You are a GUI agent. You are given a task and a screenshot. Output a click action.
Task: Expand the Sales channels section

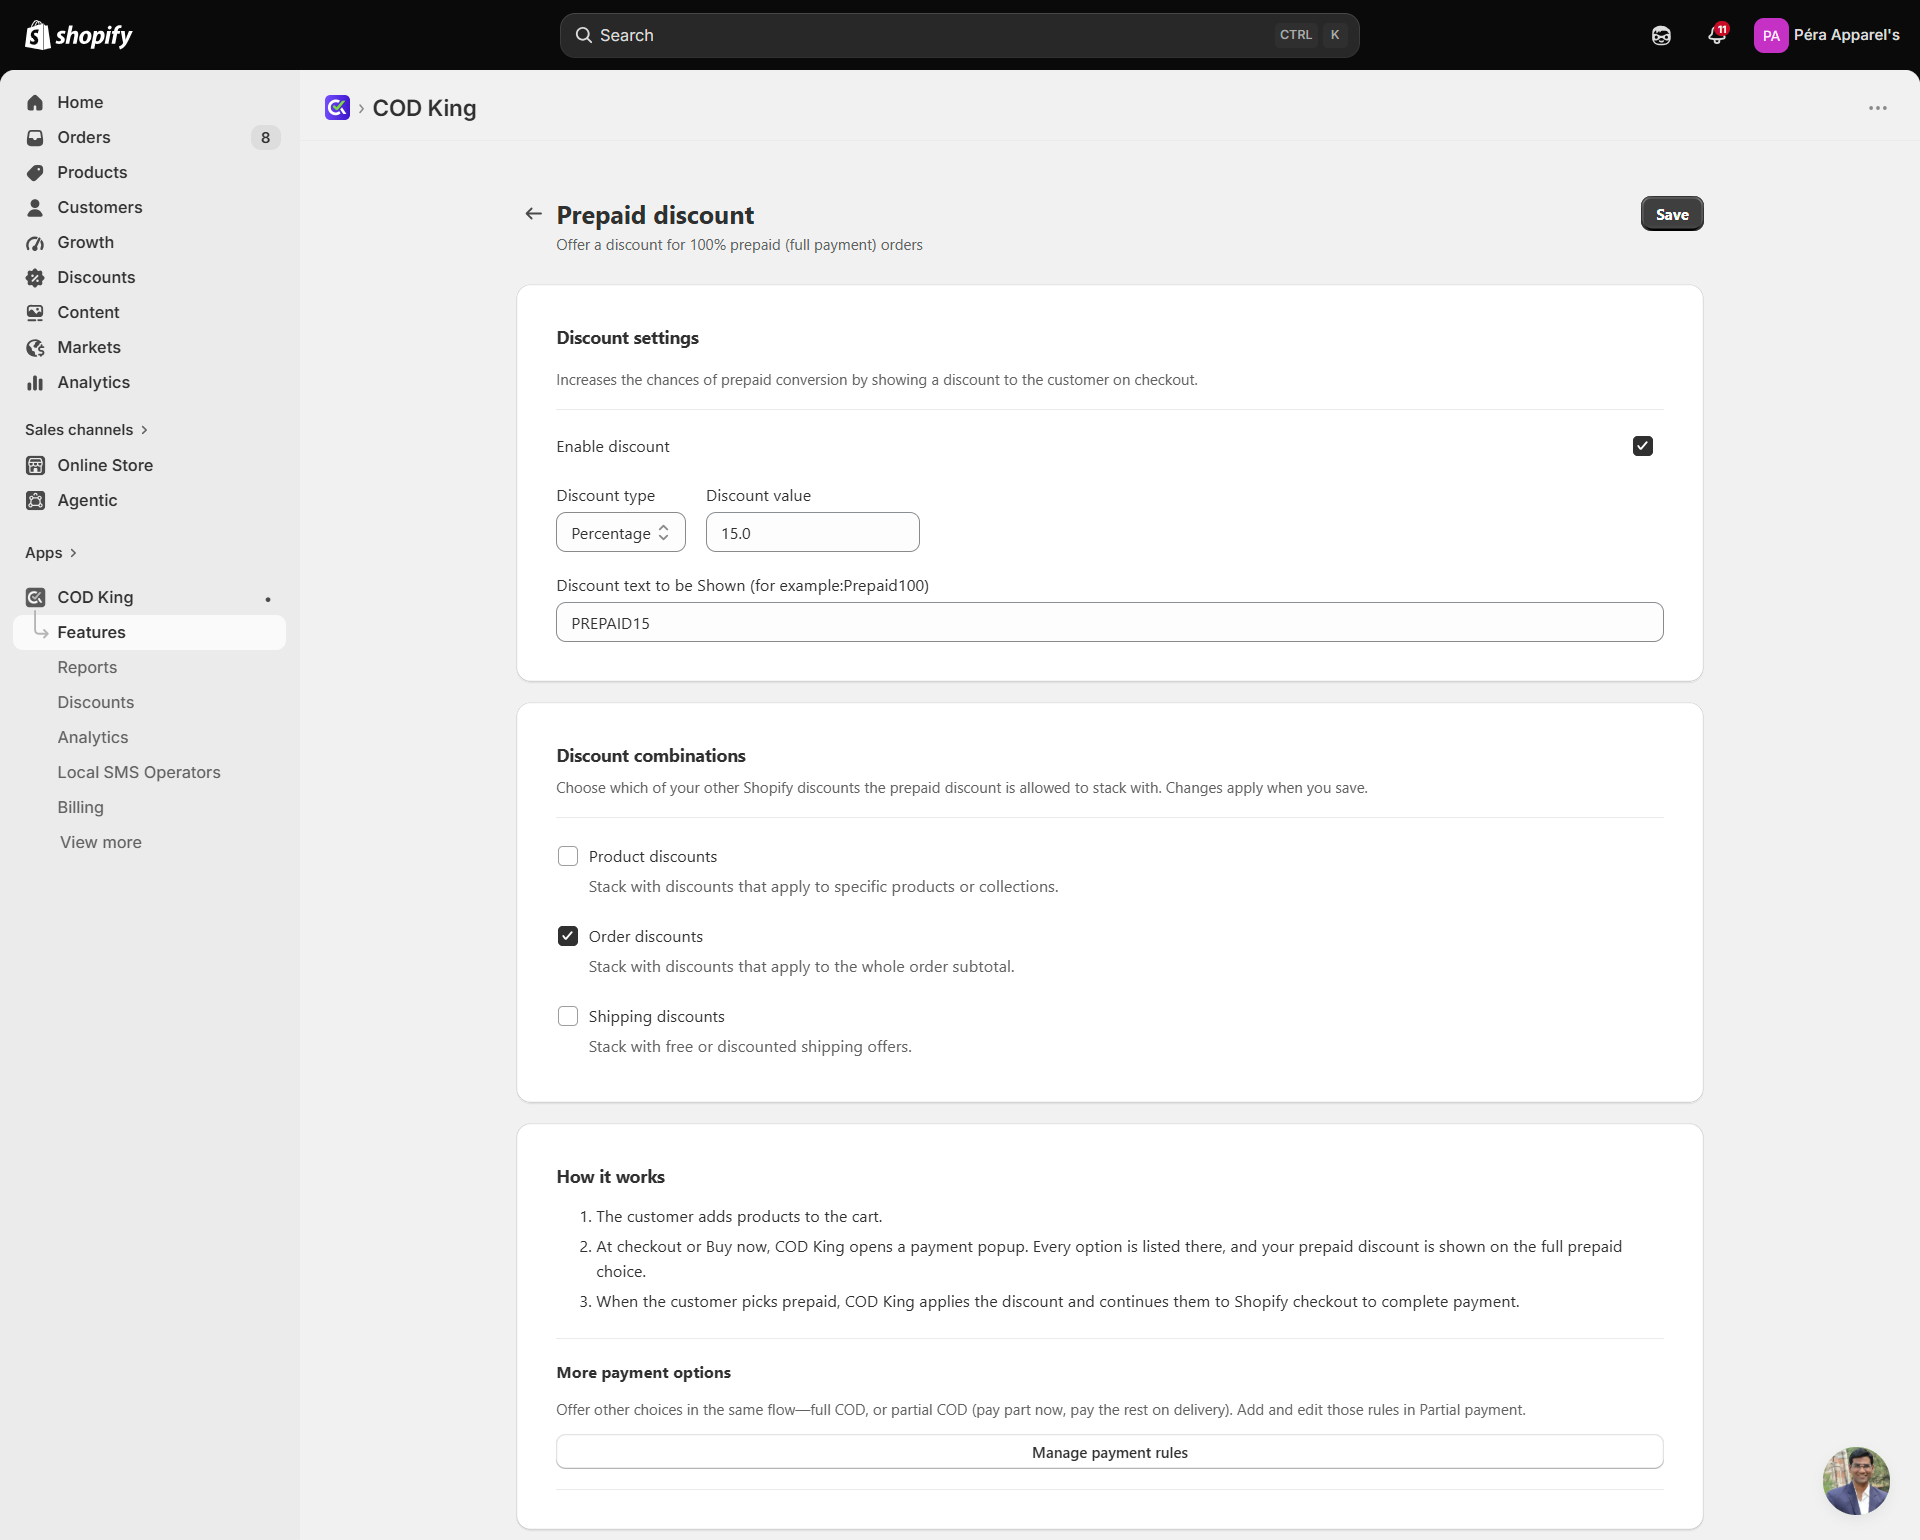(87, 430)
